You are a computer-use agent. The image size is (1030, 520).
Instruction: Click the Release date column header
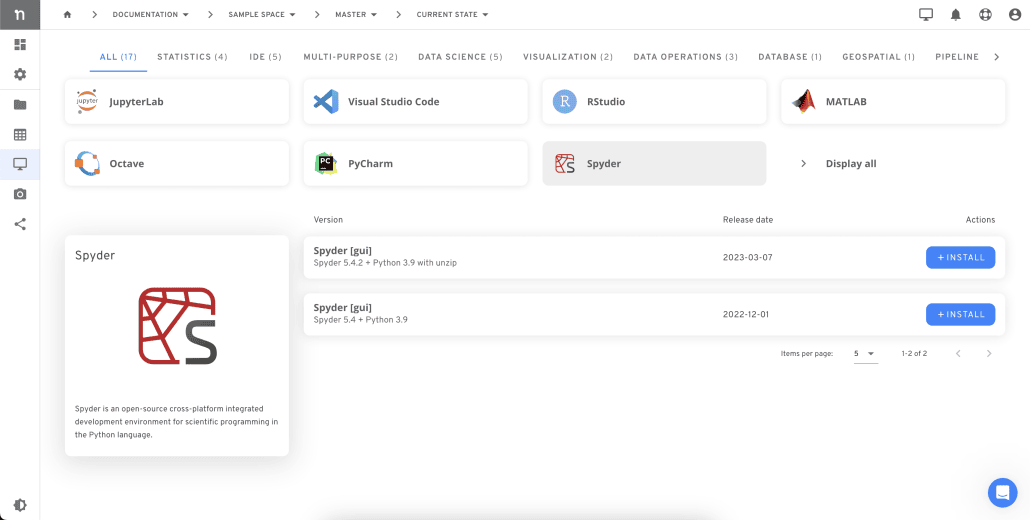point(748,220)
